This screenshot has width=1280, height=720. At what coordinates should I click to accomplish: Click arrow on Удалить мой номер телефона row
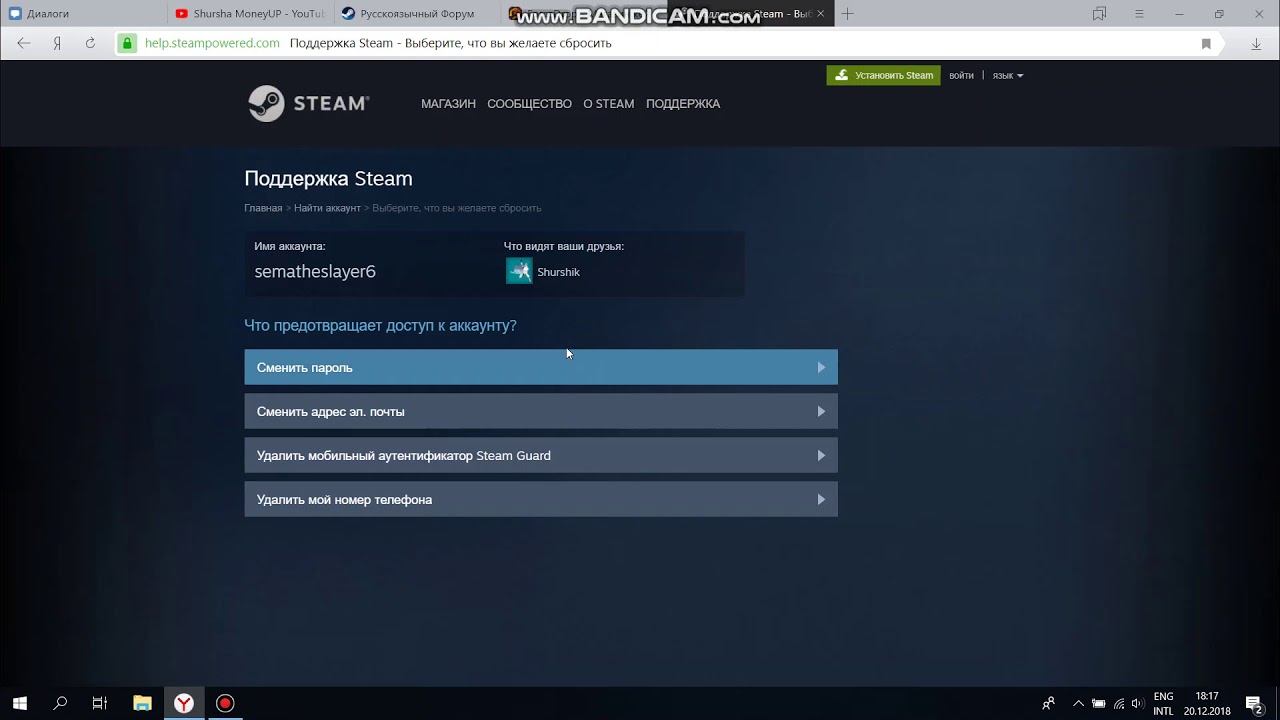coord(821,499)
